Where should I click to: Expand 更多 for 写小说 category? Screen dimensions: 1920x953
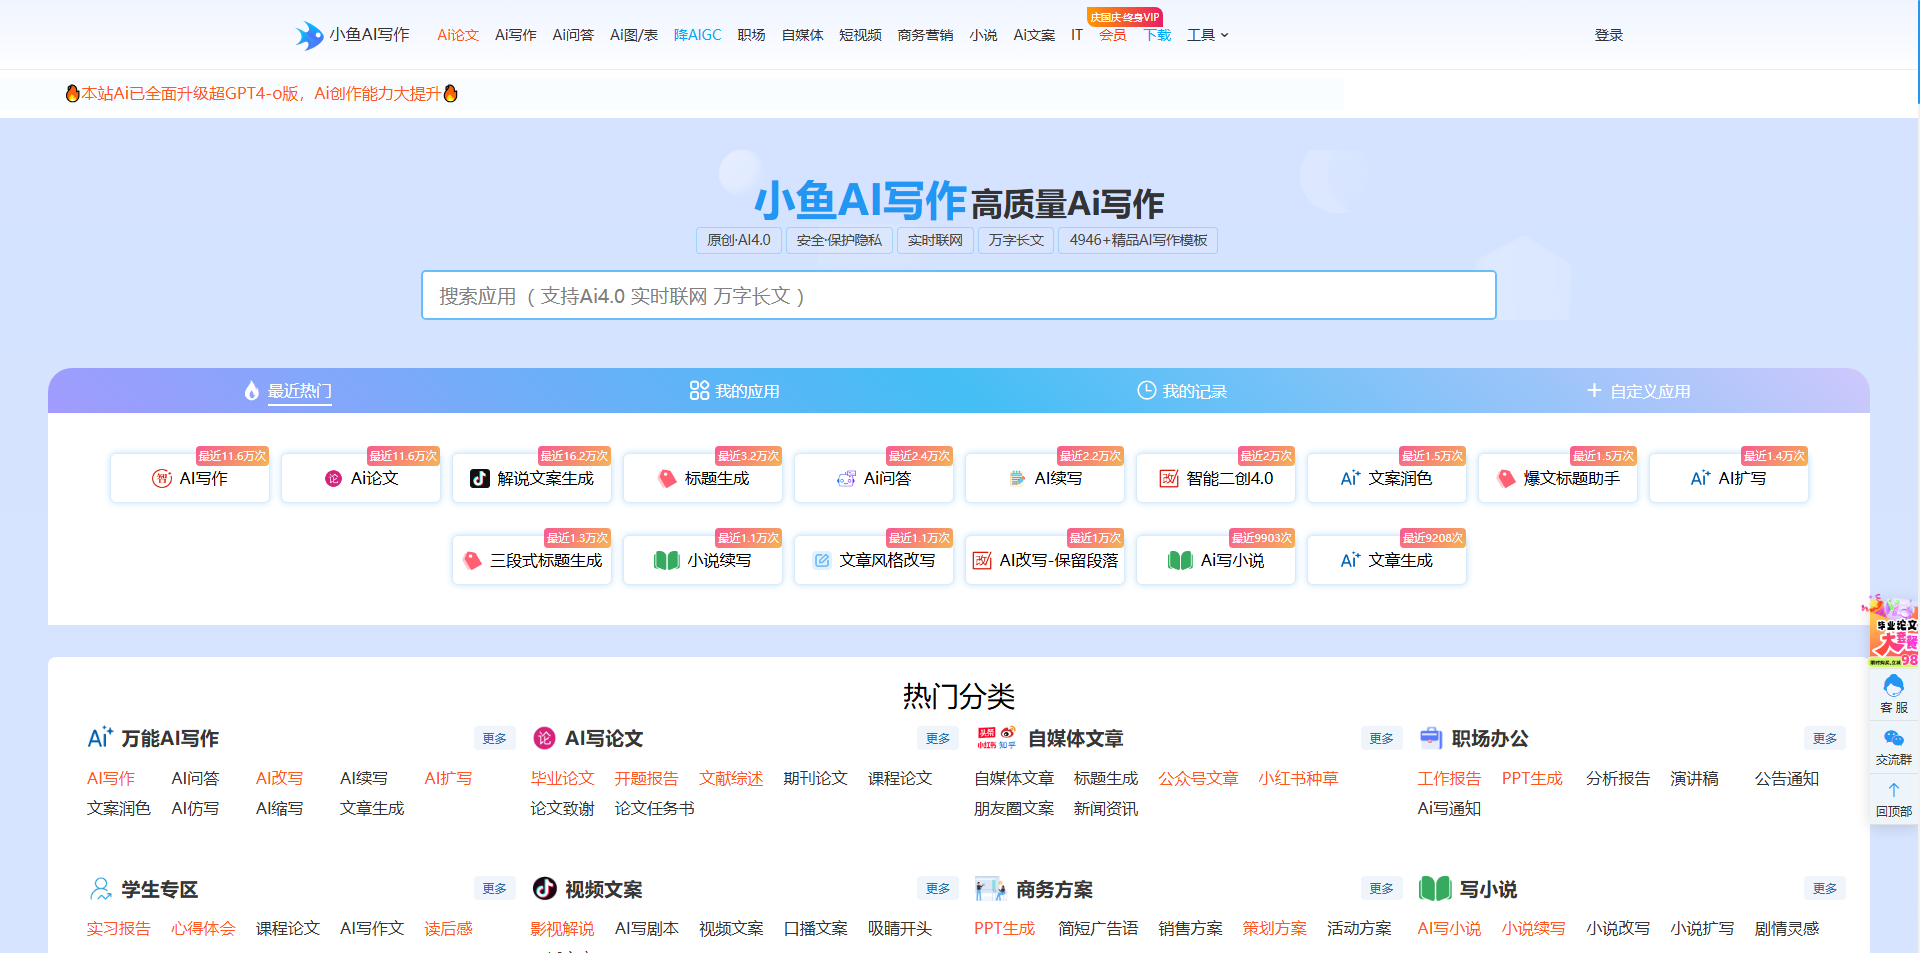click(1825, 888)
